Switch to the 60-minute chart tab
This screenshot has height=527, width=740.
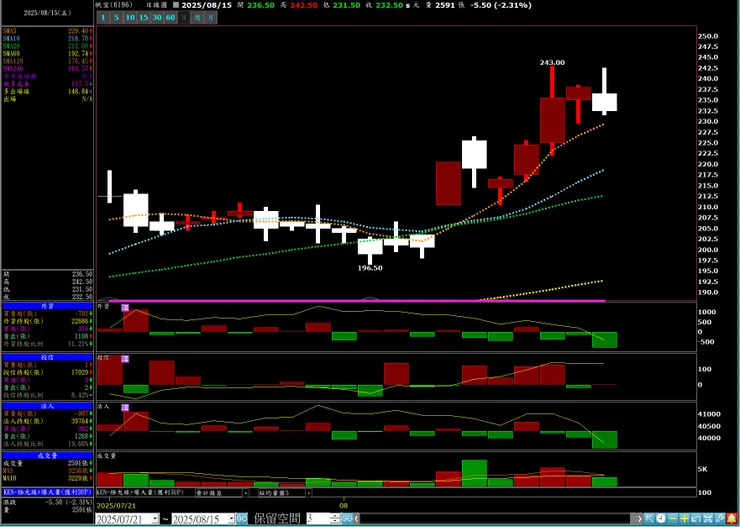tap(170, 18)
